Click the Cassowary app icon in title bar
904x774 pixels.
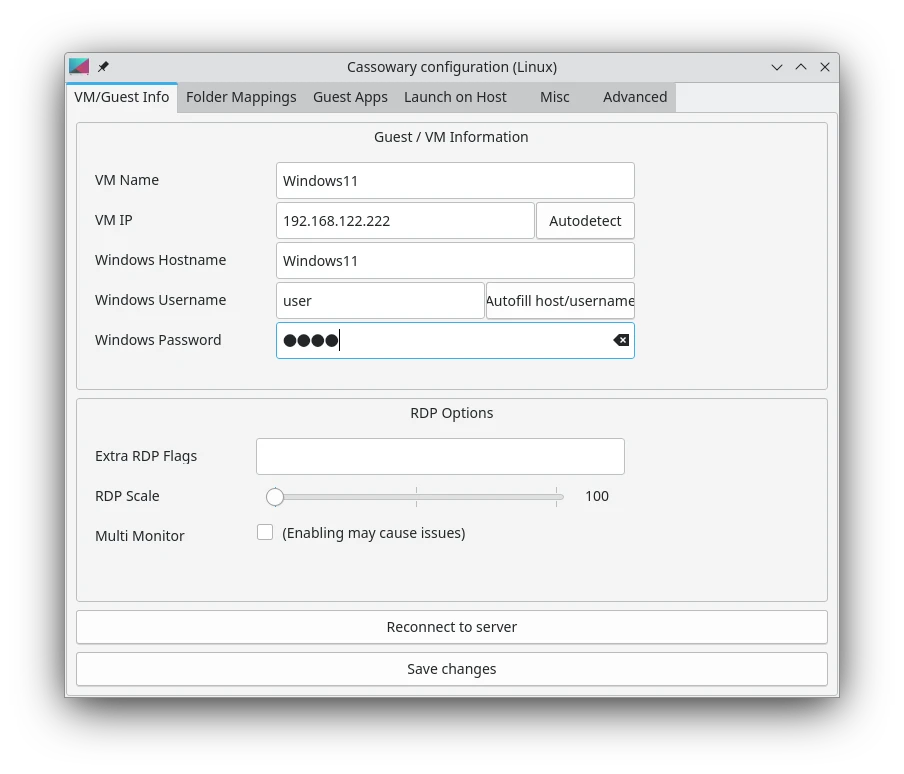click(79, 67)
